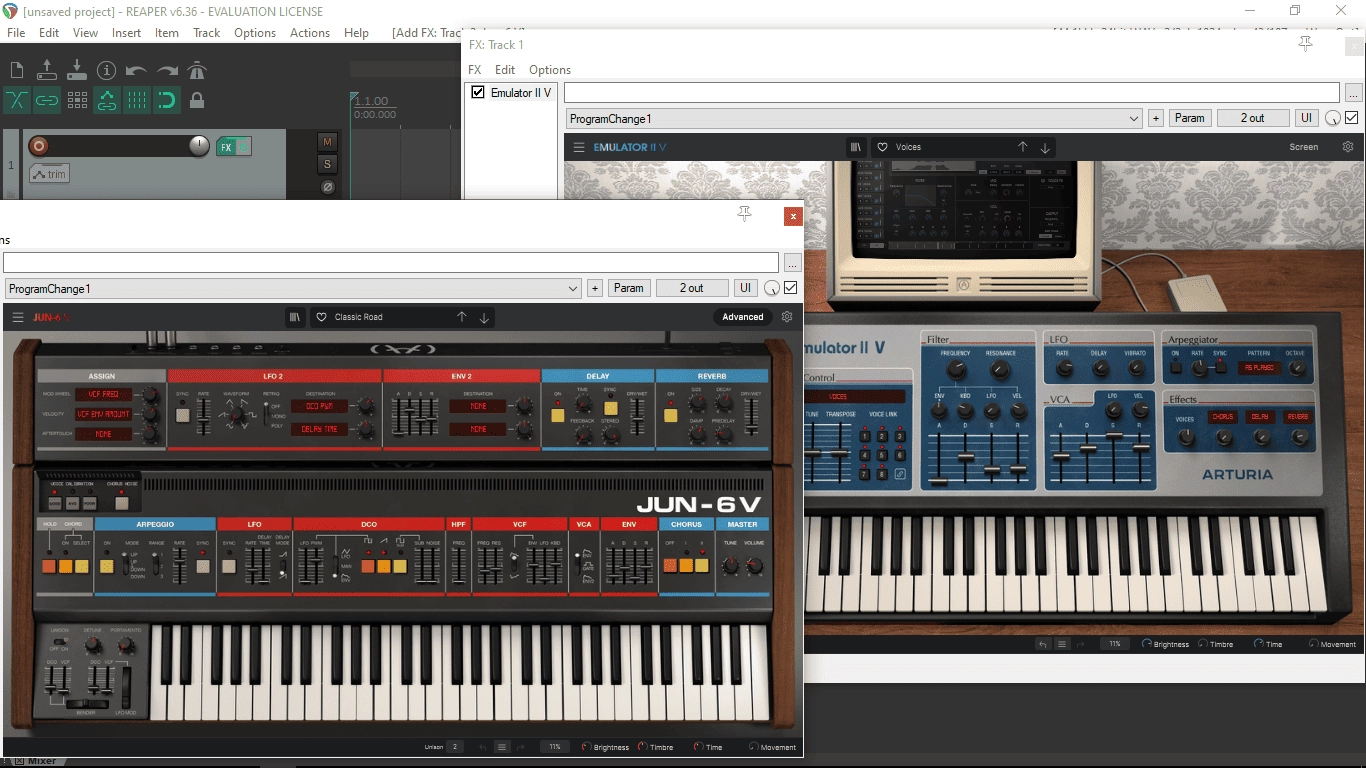This screenshot has width=1366, height=768.
Task: Toggle ripple editing grid icon
Action: pyautogui.click(x=76, y=100)
